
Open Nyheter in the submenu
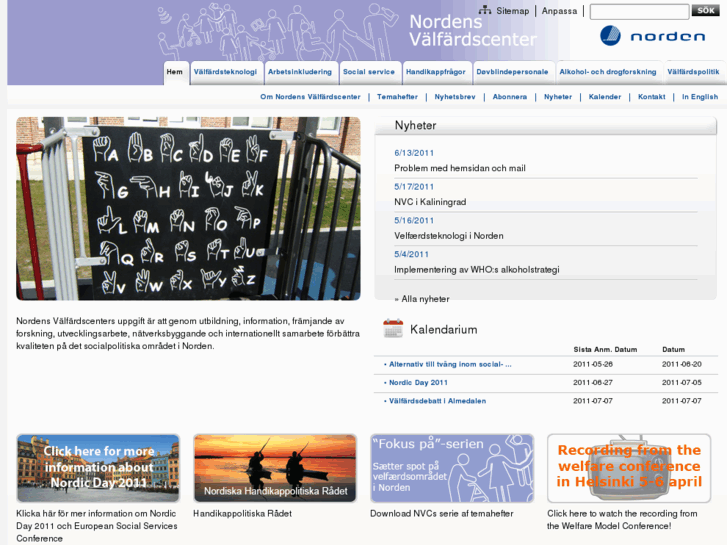558,97
